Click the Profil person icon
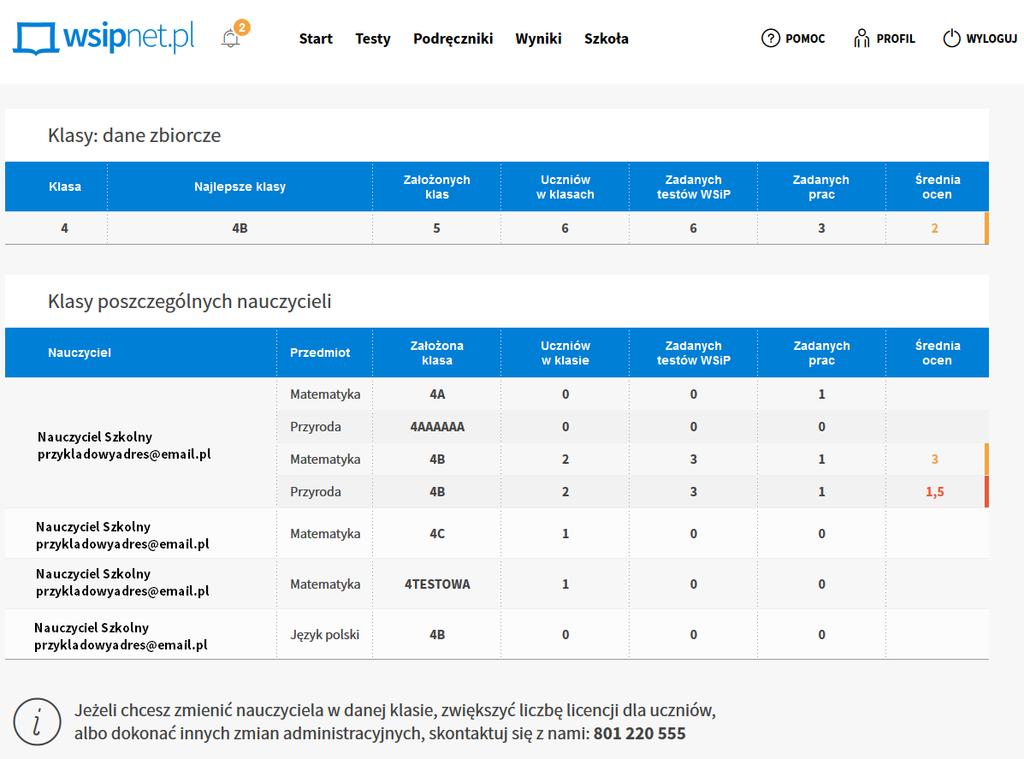 tap(861, 39)
